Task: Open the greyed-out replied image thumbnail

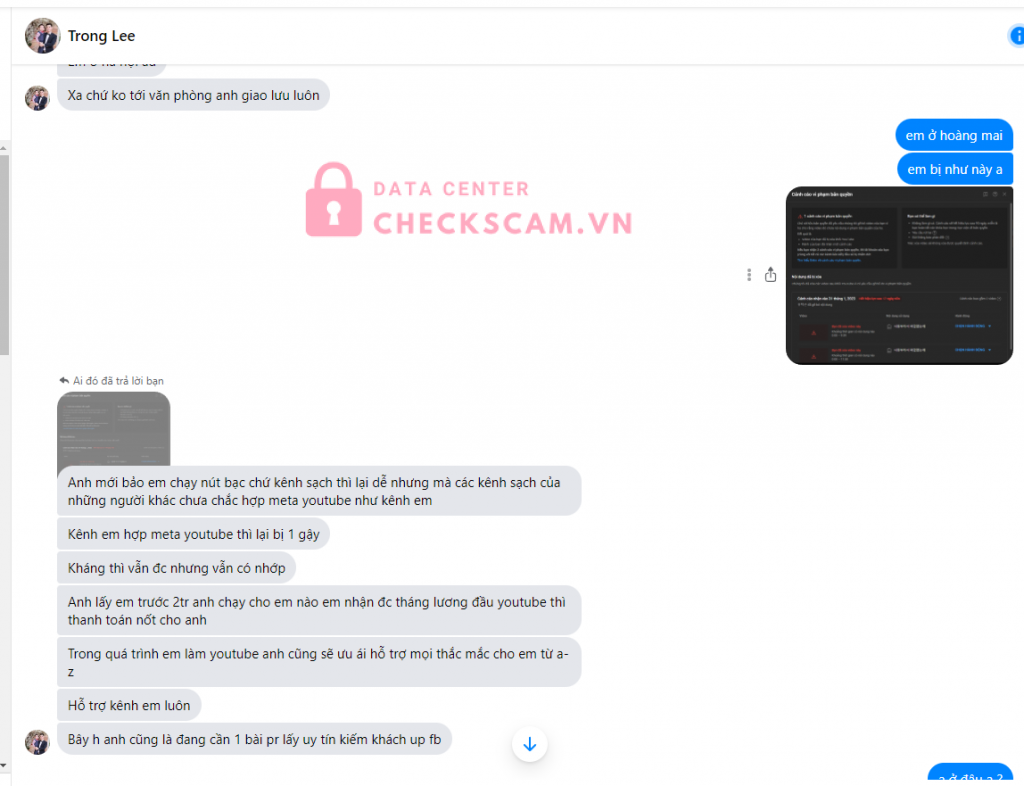Action: click(114, 429)
